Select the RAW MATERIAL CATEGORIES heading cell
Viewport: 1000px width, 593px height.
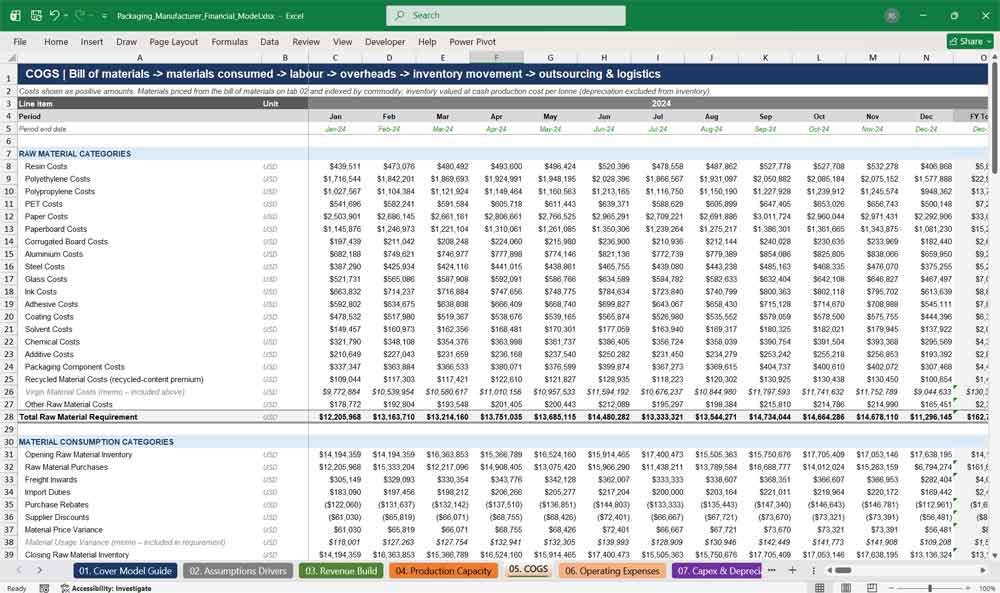[140, 154]
